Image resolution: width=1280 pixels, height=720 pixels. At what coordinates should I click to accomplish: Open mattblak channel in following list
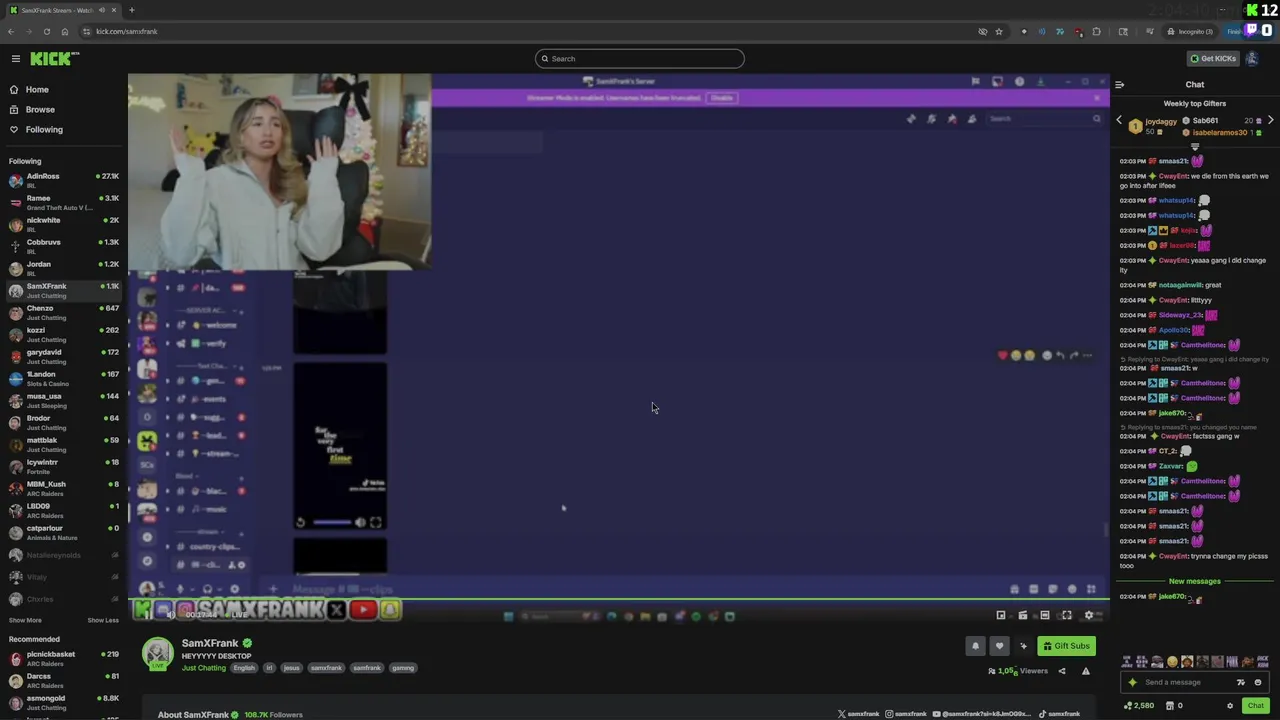pos(62,444)
